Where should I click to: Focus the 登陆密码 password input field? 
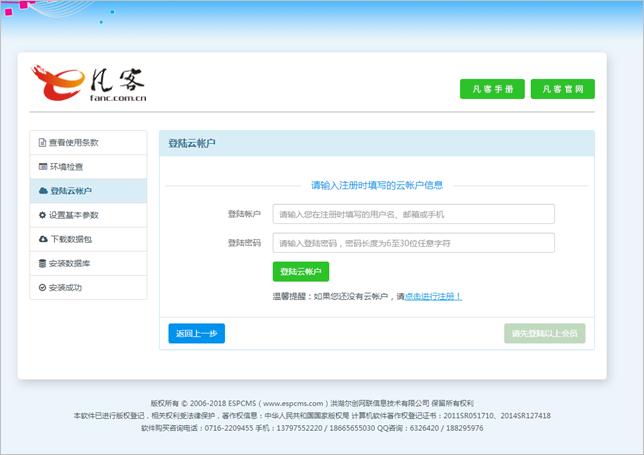(413, 243)
